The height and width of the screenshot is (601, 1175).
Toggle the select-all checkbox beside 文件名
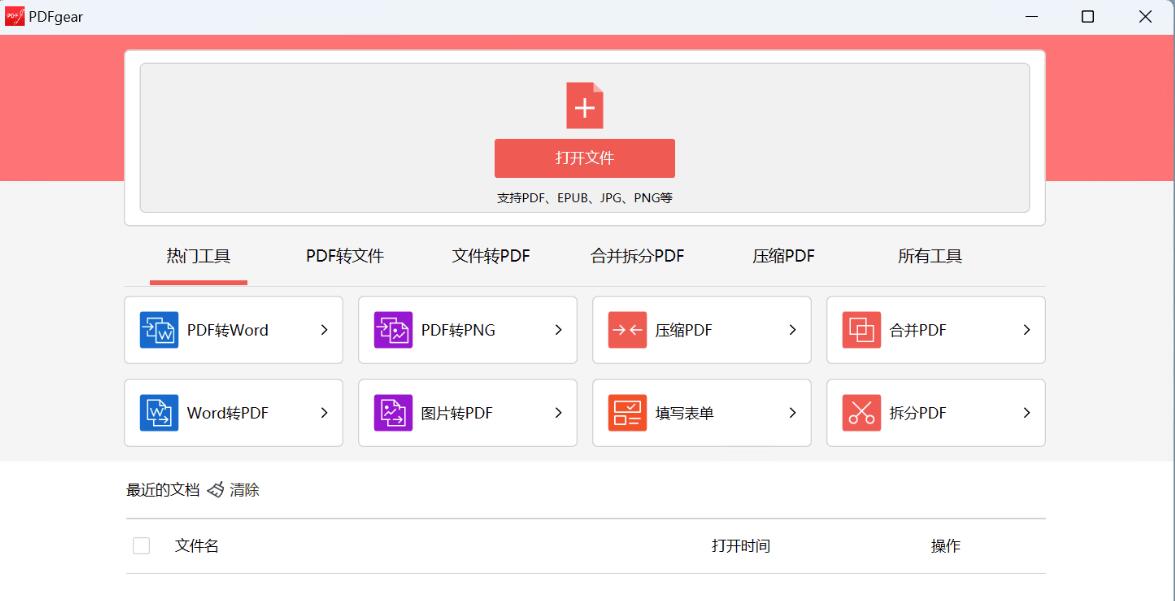(x=141, y=546)
